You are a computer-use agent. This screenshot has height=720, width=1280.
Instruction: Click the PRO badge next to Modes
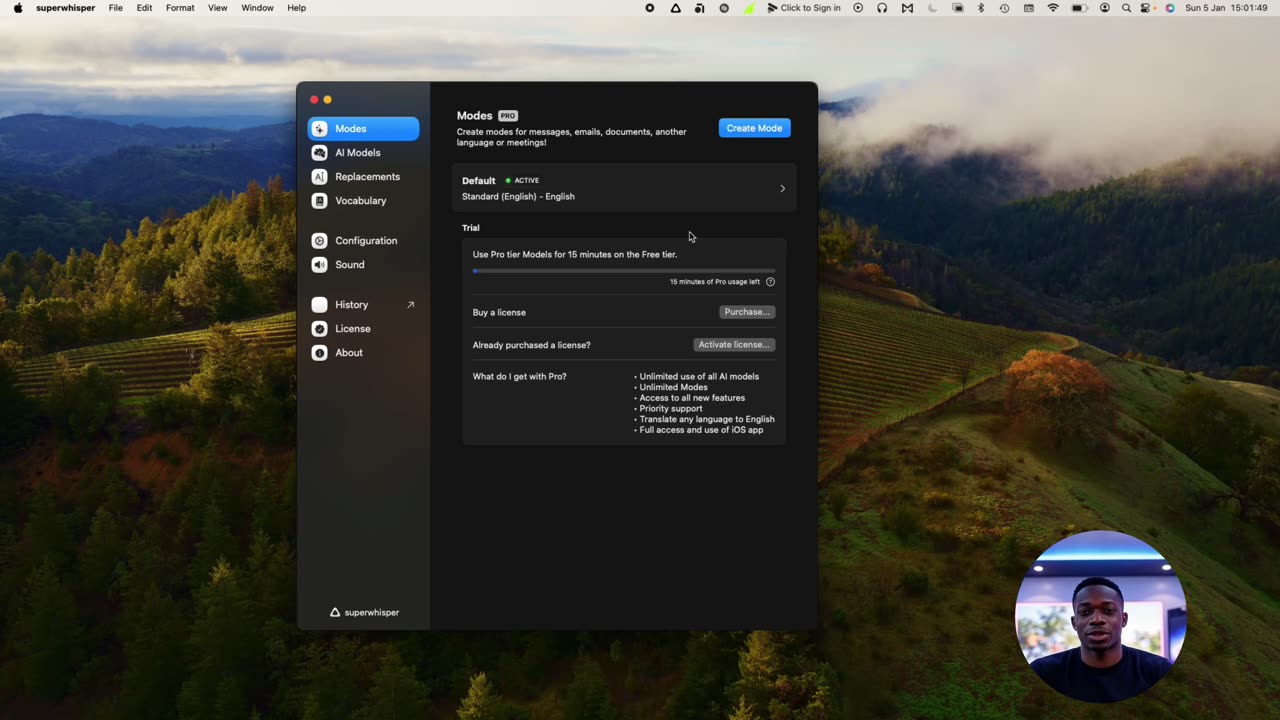pyautogui.click(x=508, y=116)
